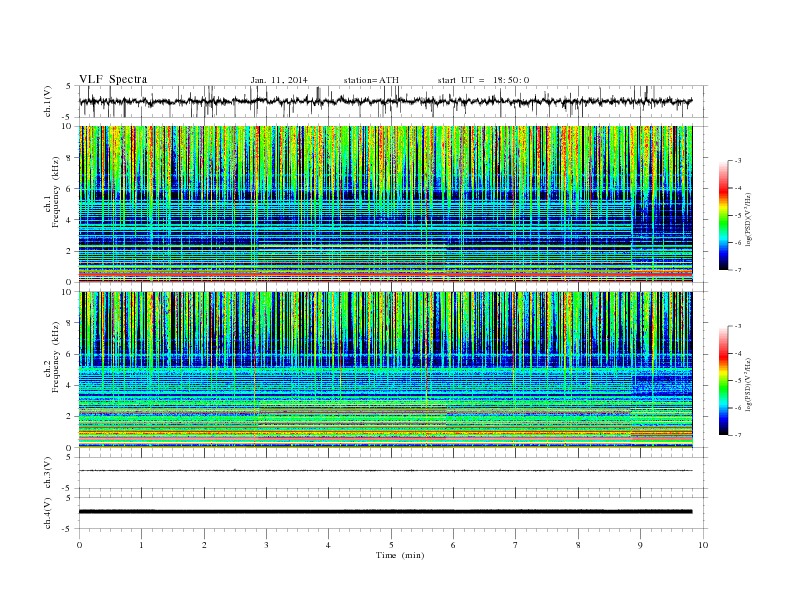The height and width of the screenshot is (612, 792).
Task: Click the "station=ATH" header label
Action: point(371,80)
